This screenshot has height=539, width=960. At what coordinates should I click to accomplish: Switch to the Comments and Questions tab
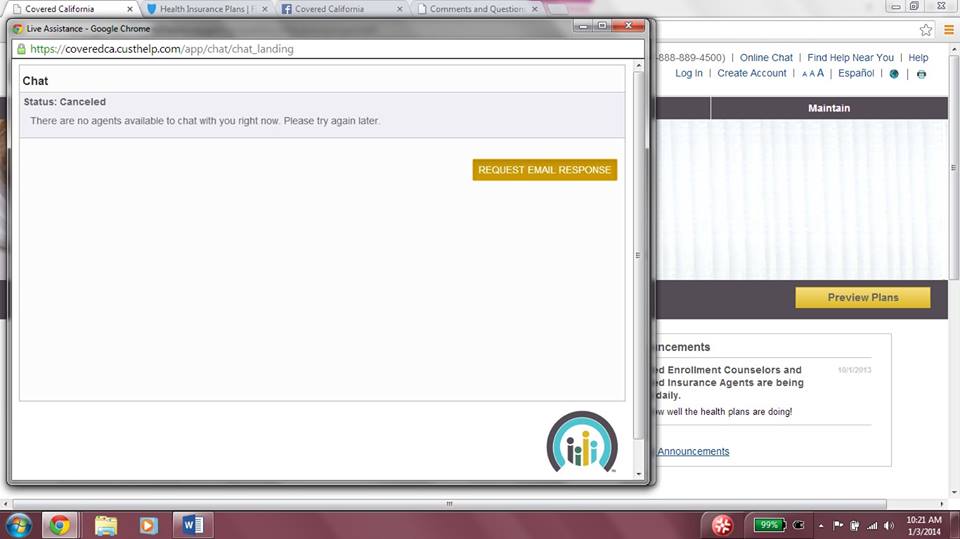[x=474, y=9]
